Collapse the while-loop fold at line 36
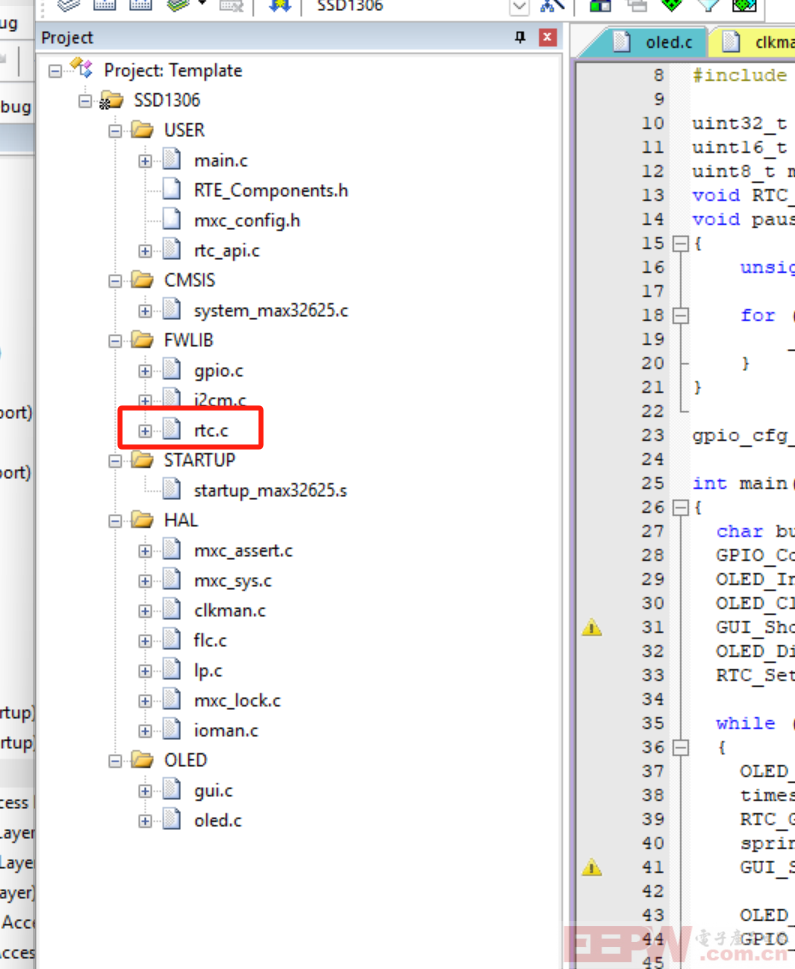795x969 pixels. coord(680,748)
